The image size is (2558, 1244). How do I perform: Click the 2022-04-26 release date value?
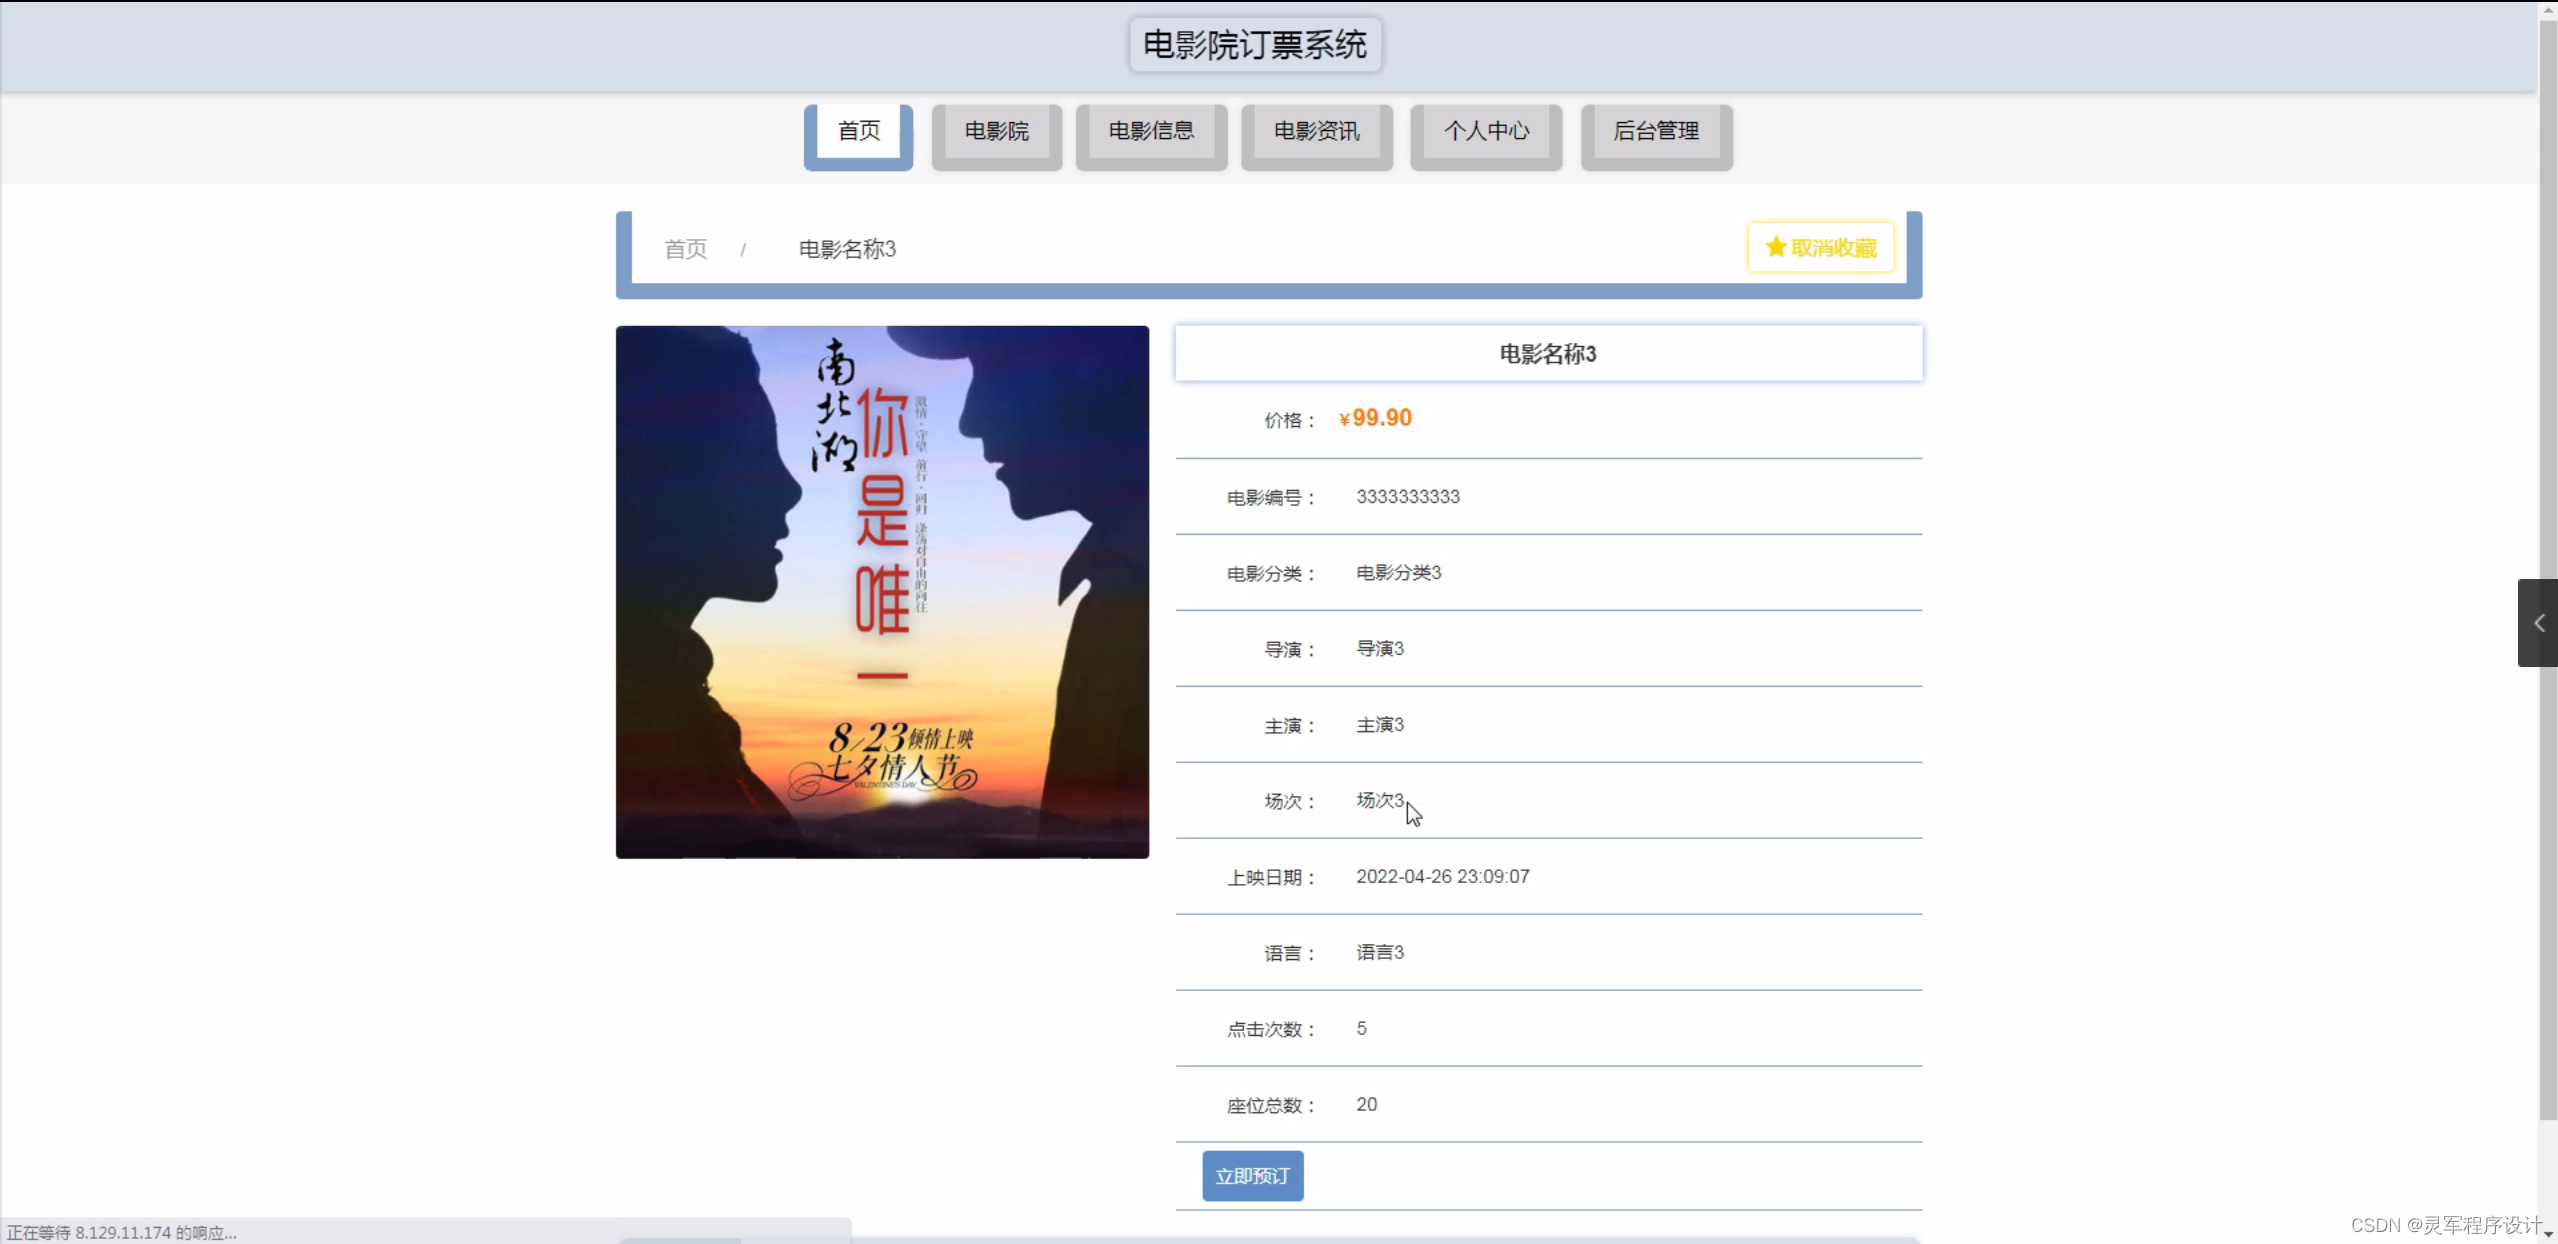click(1442, 877)
